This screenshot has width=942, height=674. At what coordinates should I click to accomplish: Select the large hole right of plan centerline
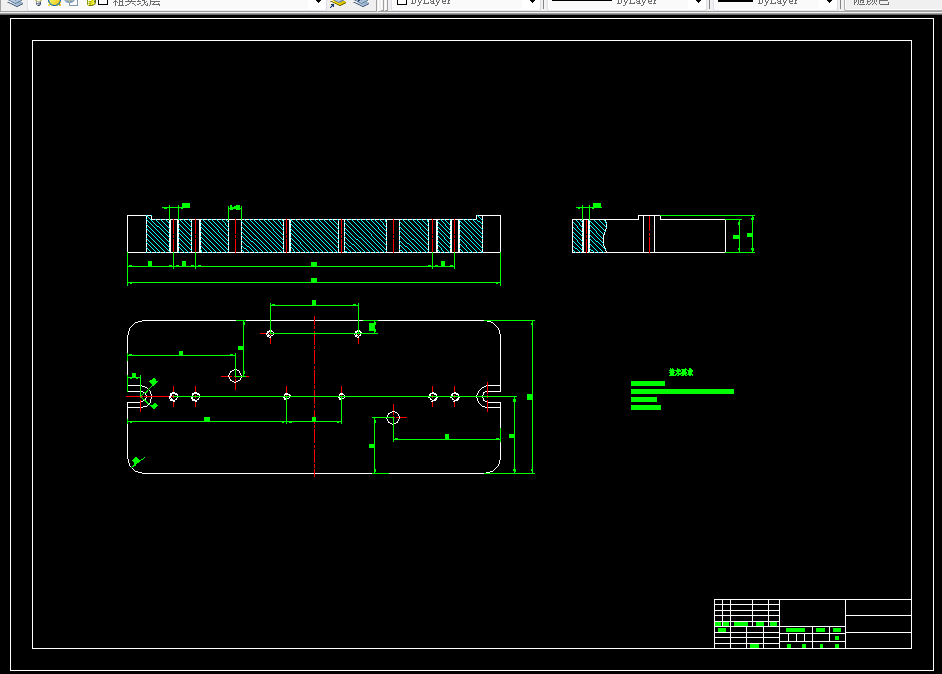(x=393, y=417)
